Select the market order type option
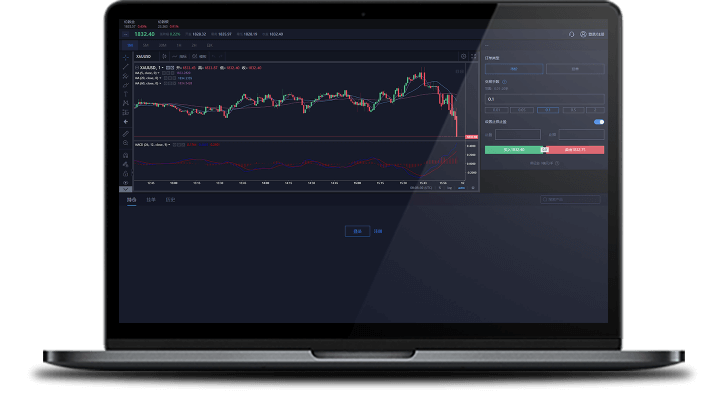The height and width of the screenshot is (410, 718). (514, 69)
